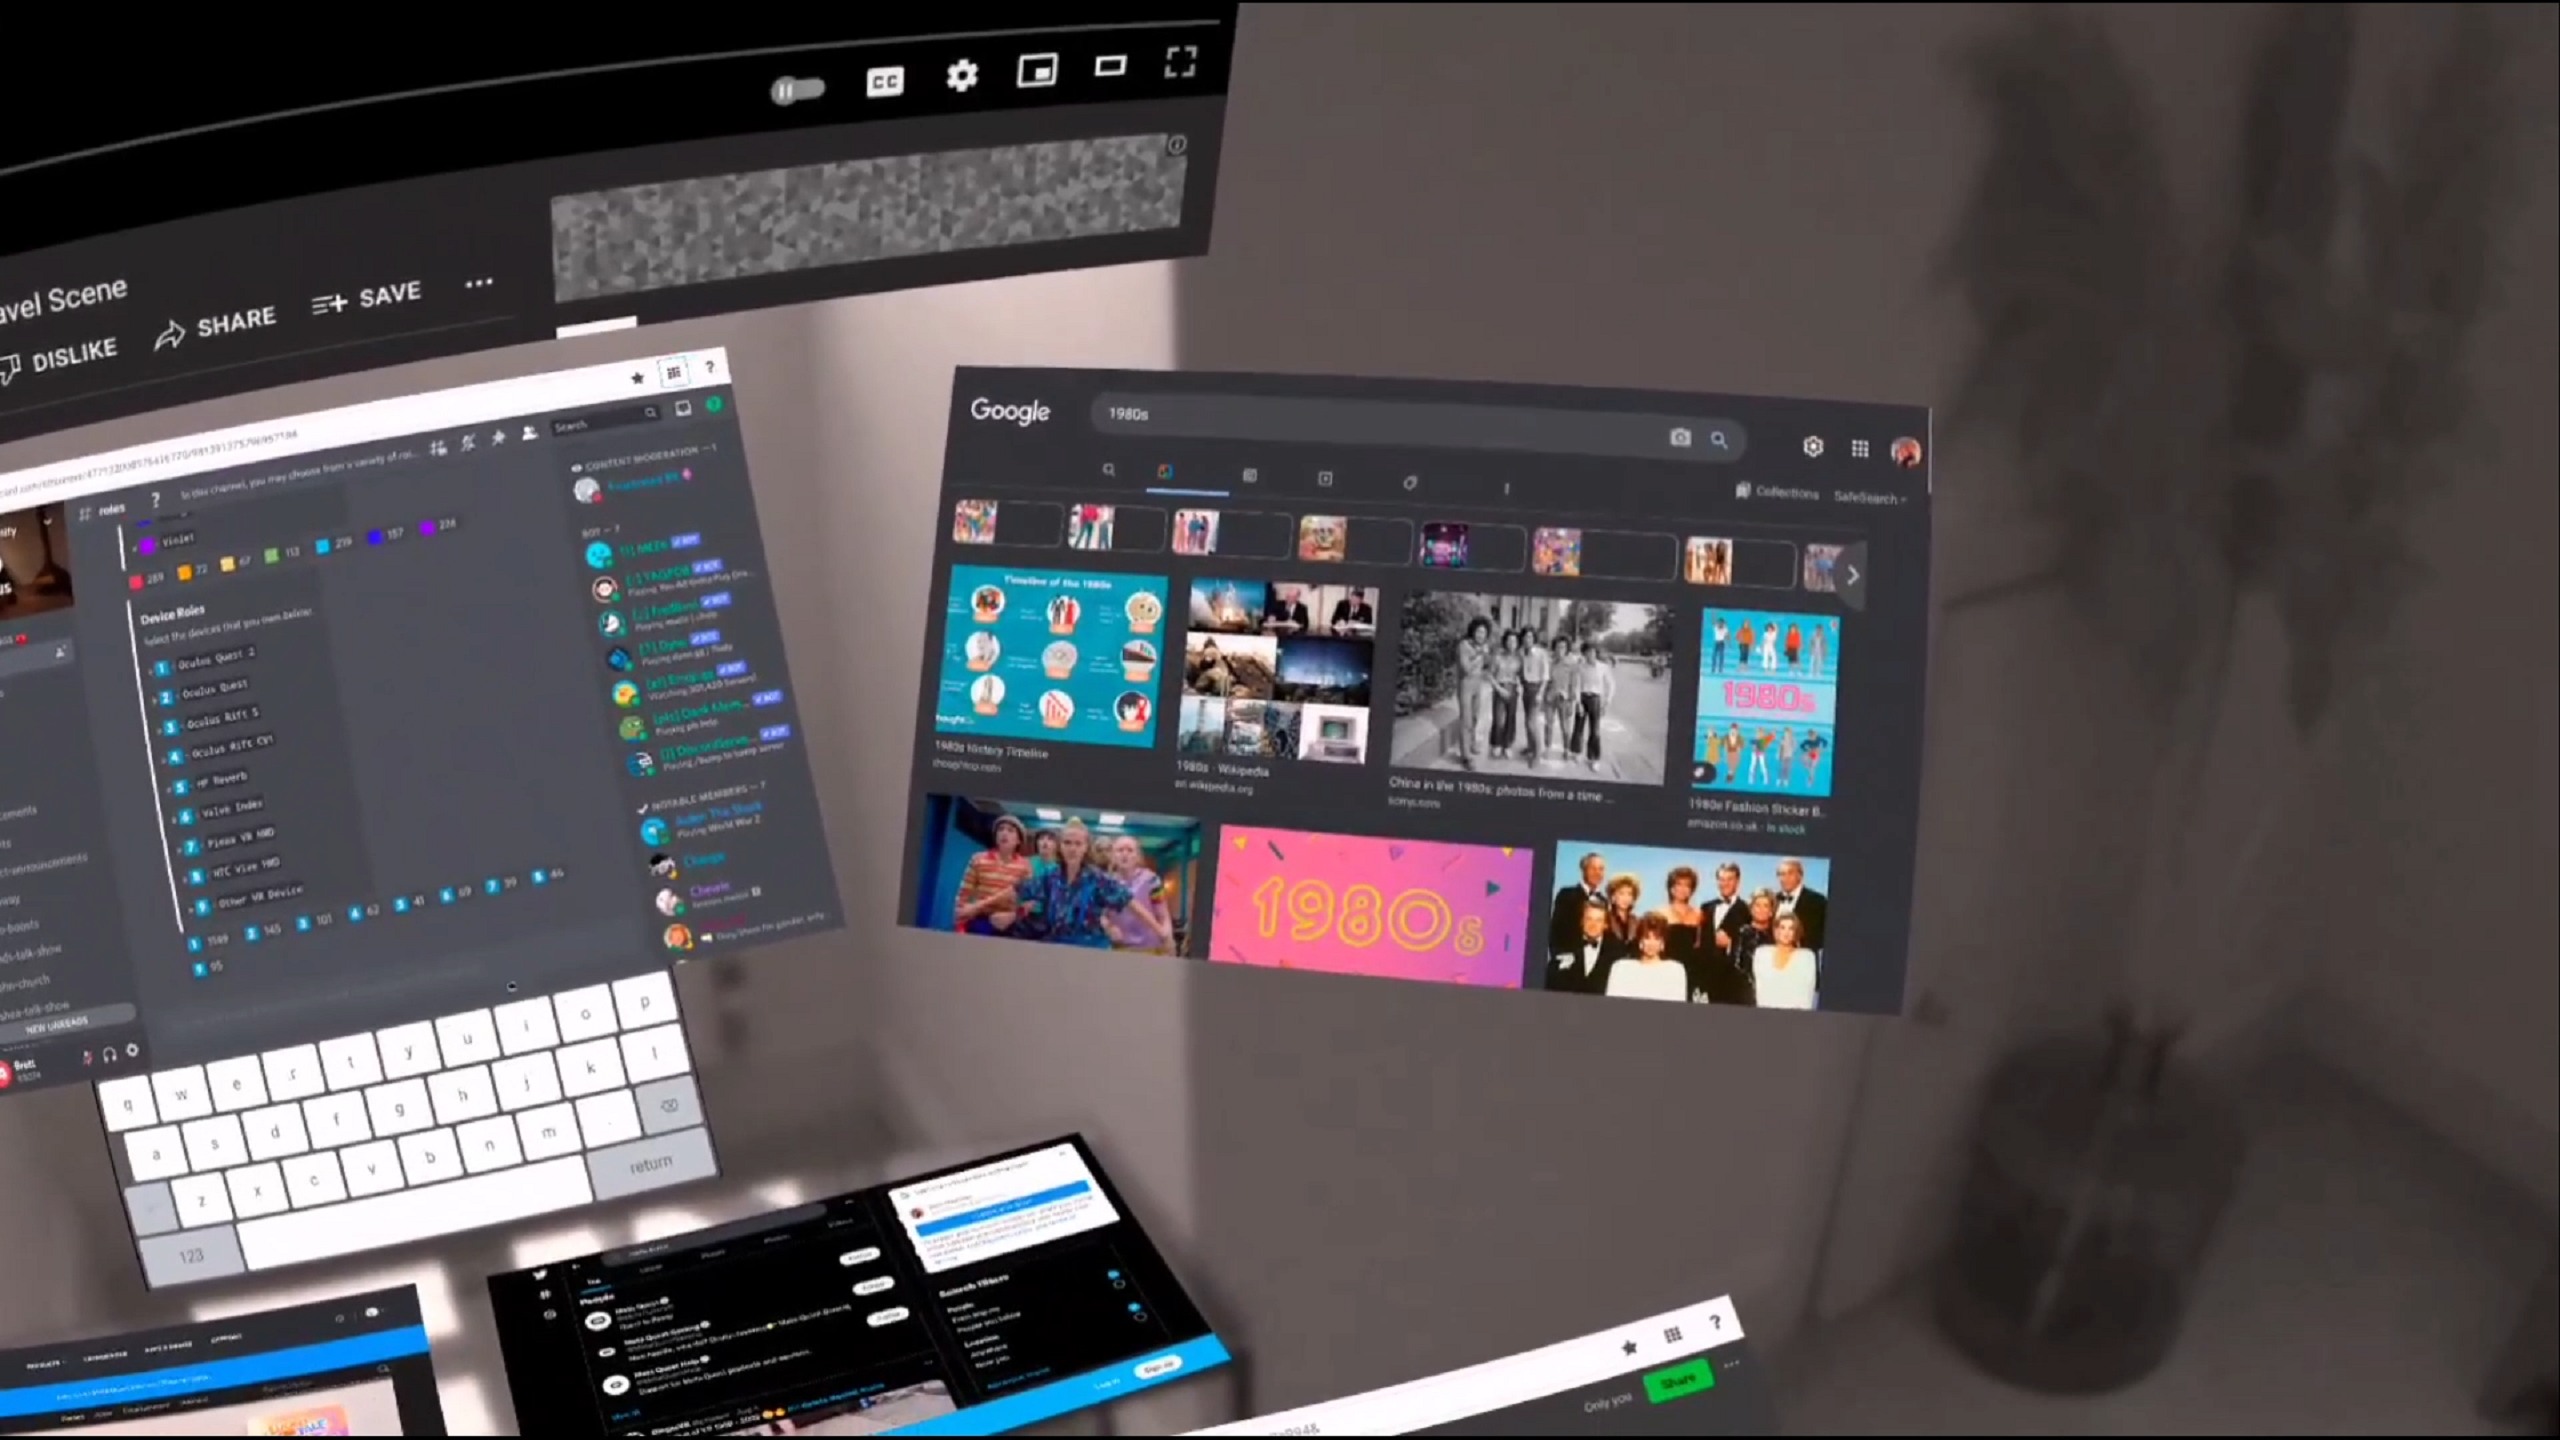2560x1440 pixels.
Task: Click the closed captions CC icon
Action: coord(883,74)
